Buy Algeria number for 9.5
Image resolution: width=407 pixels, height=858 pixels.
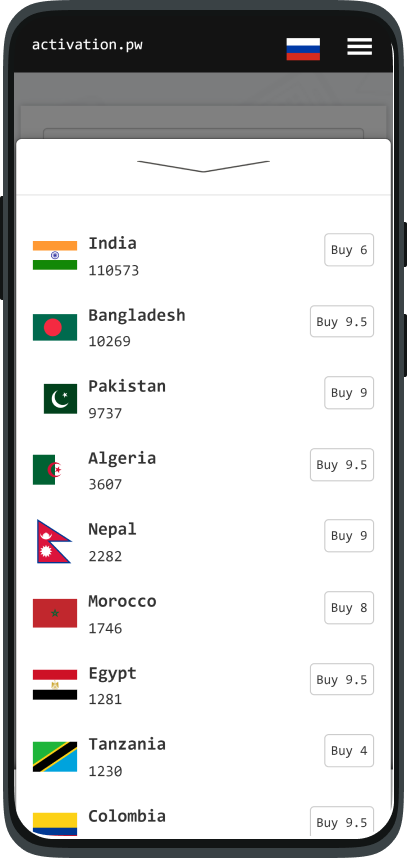(342, 465)
